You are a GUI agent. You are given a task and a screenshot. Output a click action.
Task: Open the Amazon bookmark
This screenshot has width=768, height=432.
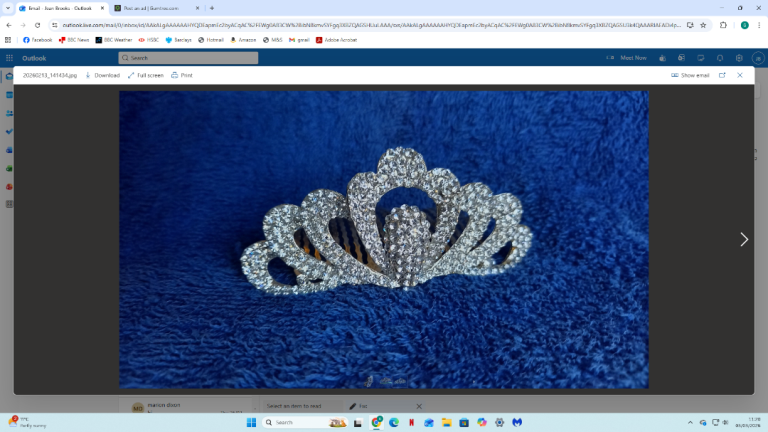pyautogui.click(x=244, y=40)
